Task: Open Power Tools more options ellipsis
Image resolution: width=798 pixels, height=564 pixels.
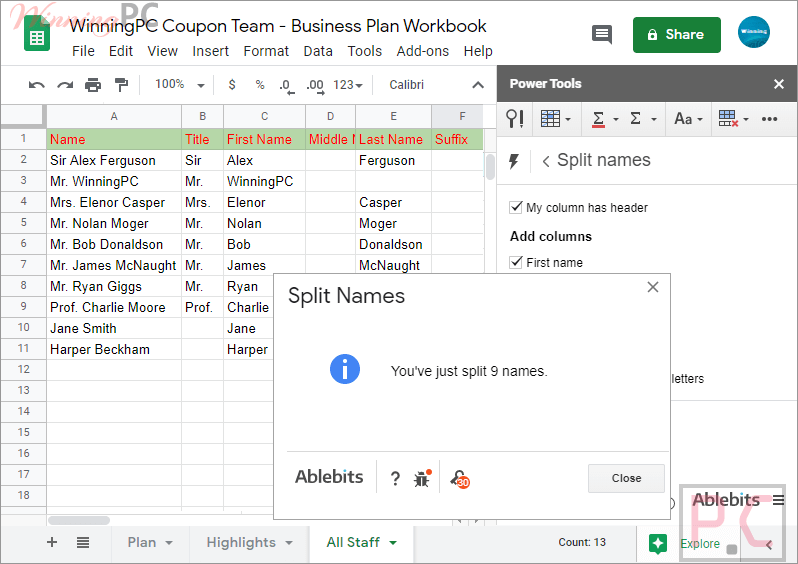Action: [769, 119]
